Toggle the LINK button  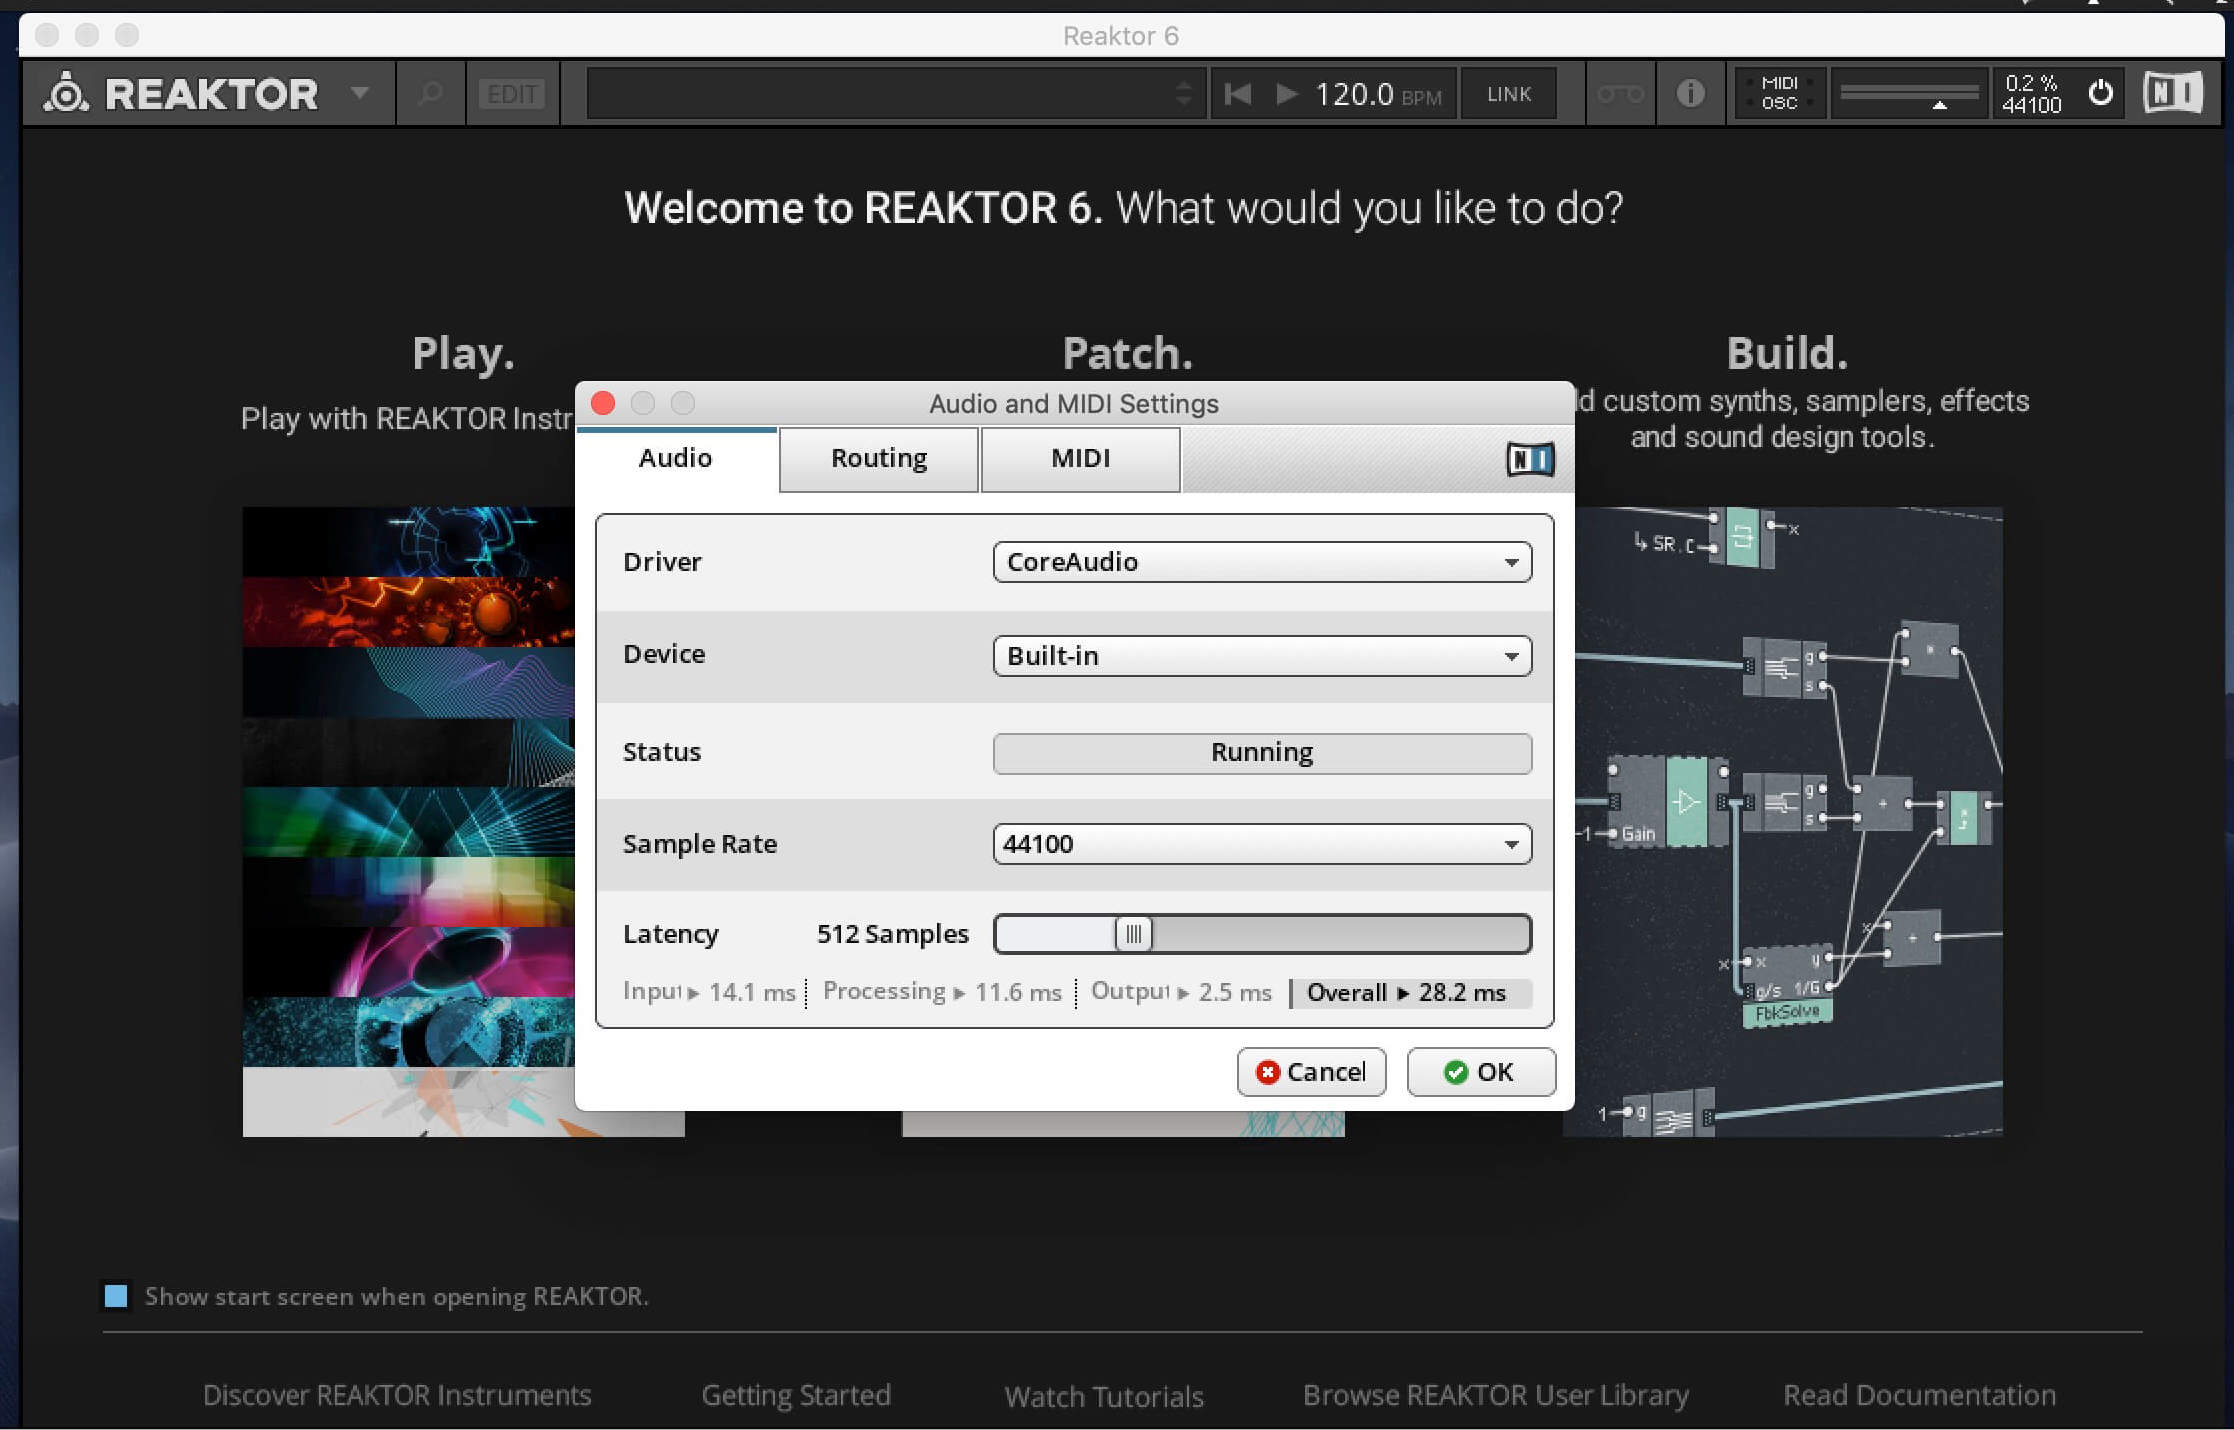[x=1508, y=94]
